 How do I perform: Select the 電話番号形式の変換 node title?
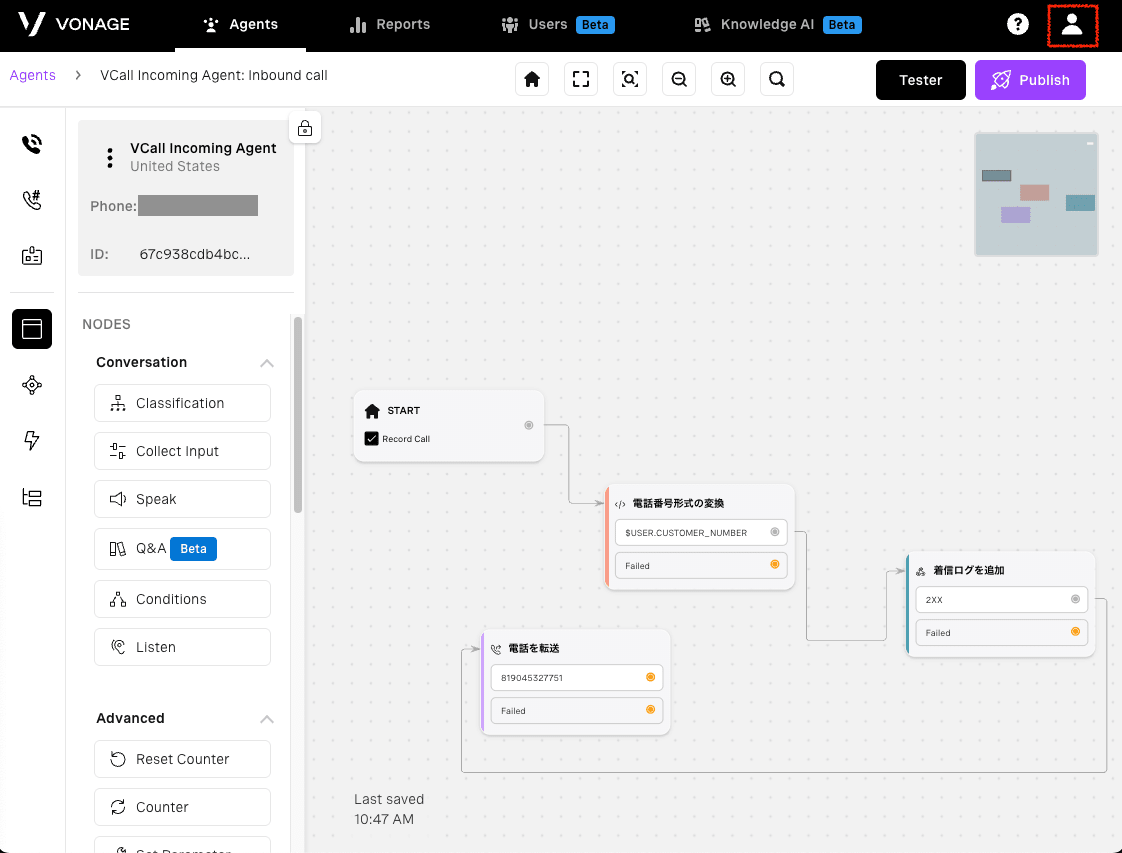(x=678, y=503)
